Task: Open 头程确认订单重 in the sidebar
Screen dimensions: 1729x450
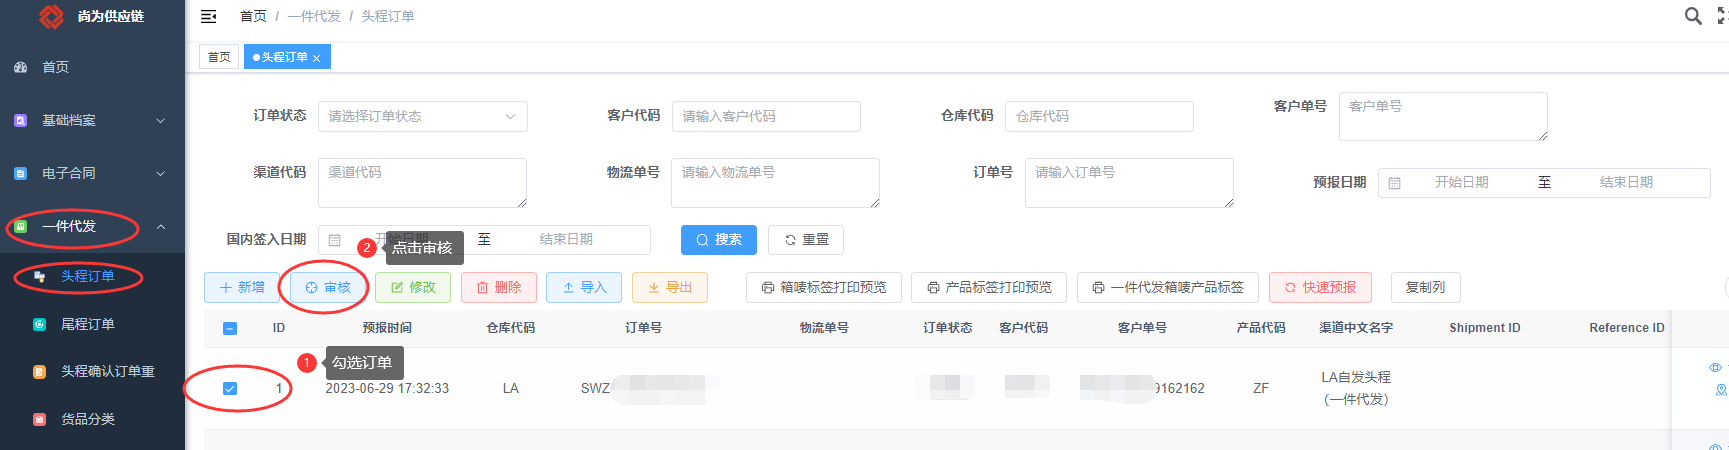Action: click(x=107, y=371)
